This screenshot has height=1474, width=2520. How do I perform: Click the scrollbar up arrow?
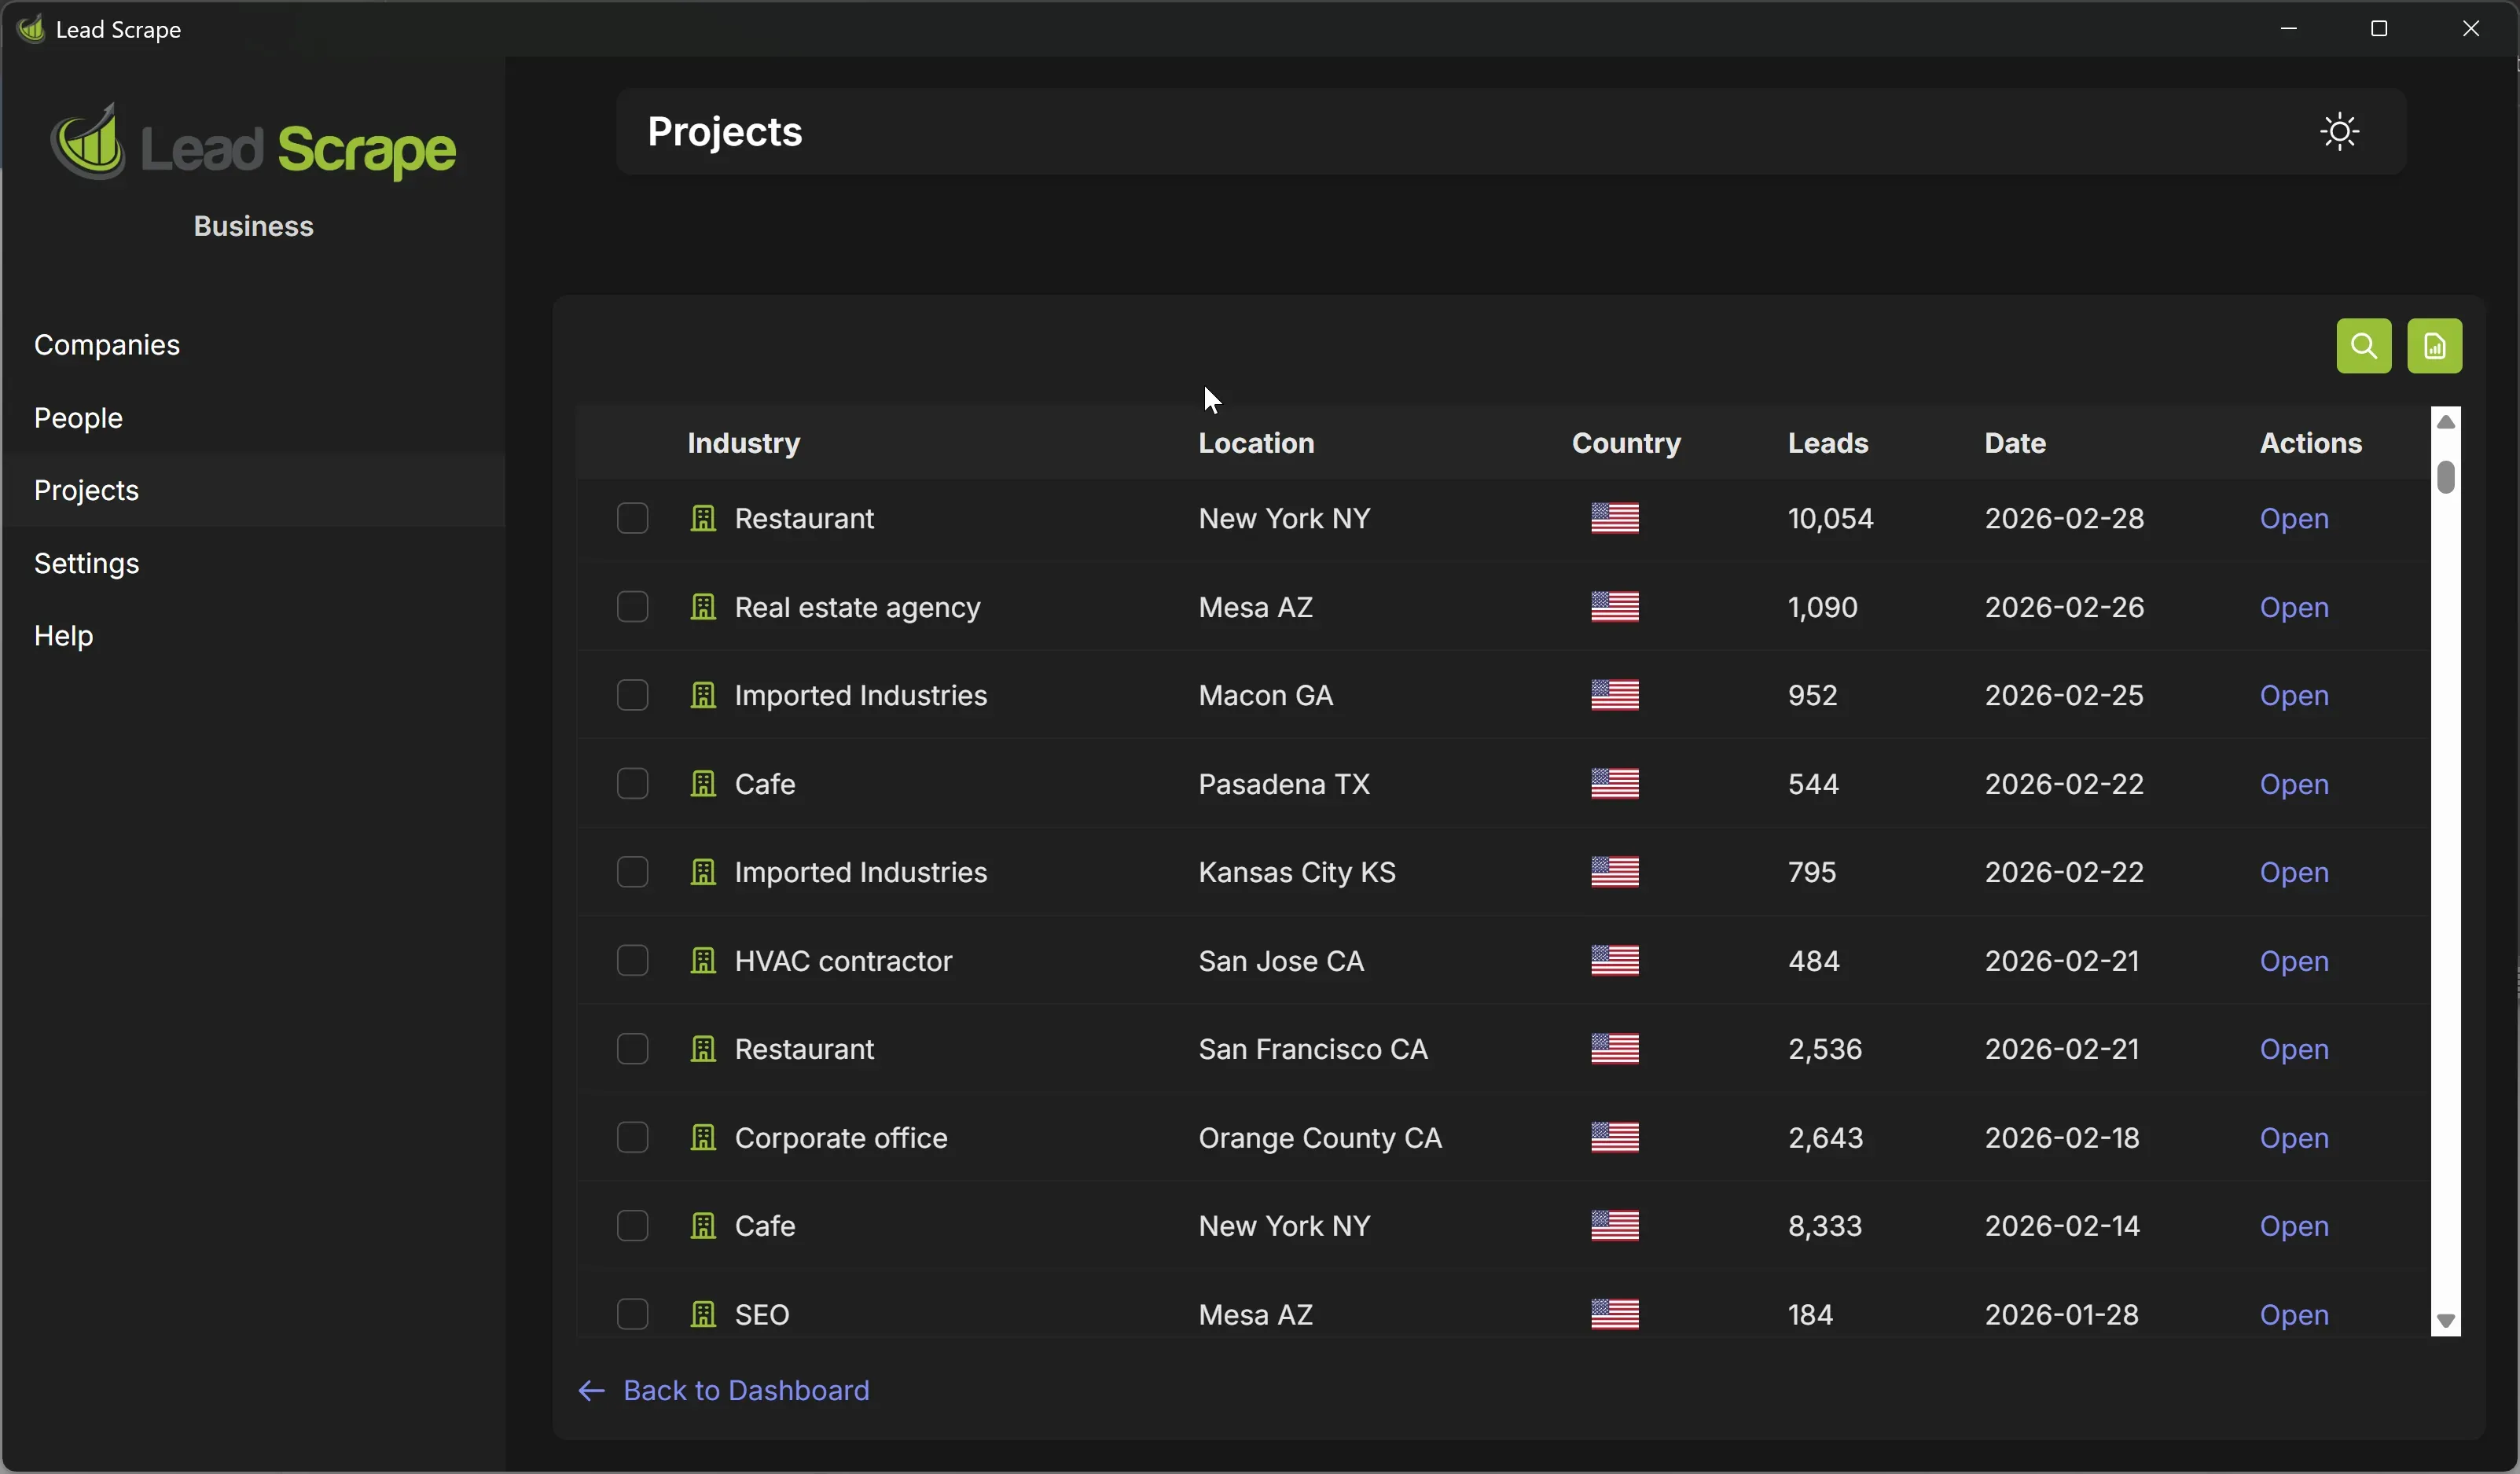[x=2445, y=422]
